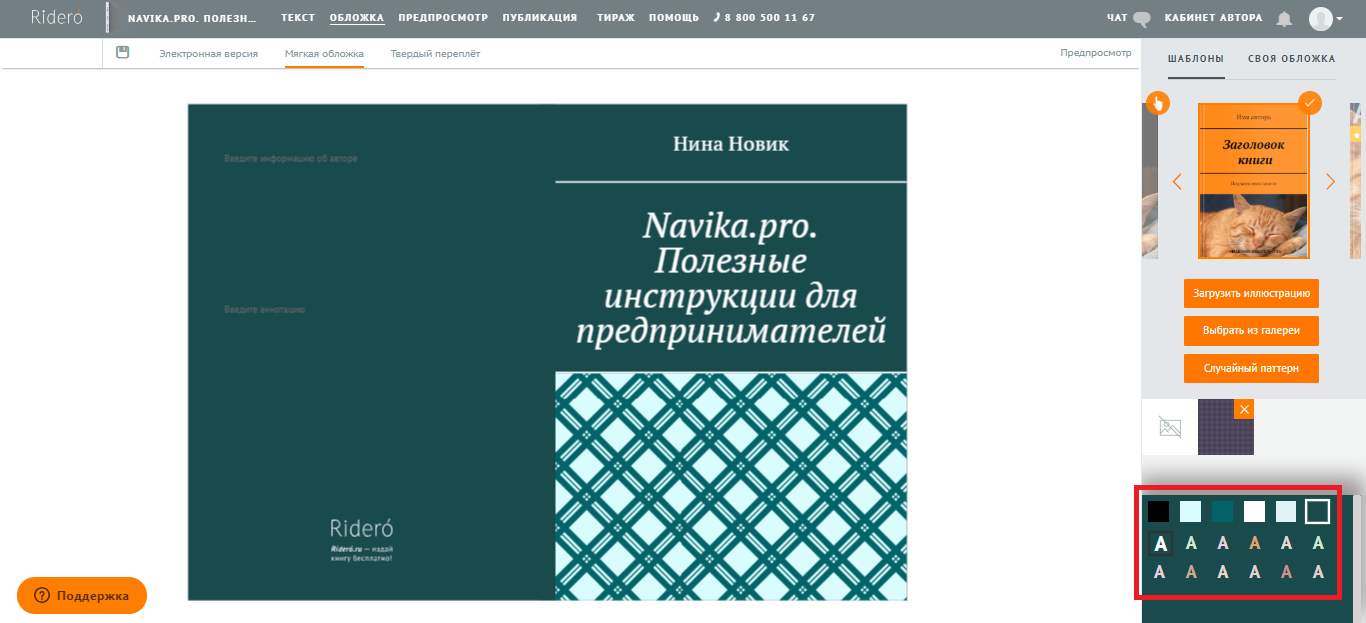Viewport: 1366px width, 623px height.
Task: Open the Публикация menu item
Action: [539, 18]
